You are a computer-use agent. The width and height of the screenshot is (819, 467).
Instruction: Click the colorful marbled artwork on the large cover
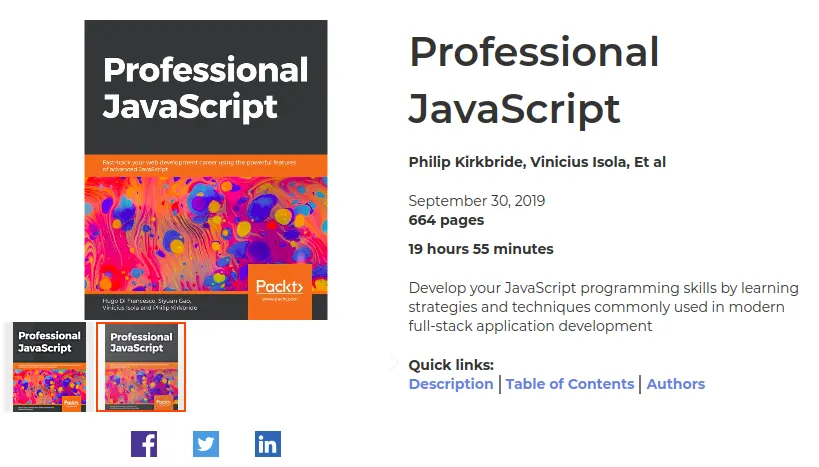(x=206, y=232)
